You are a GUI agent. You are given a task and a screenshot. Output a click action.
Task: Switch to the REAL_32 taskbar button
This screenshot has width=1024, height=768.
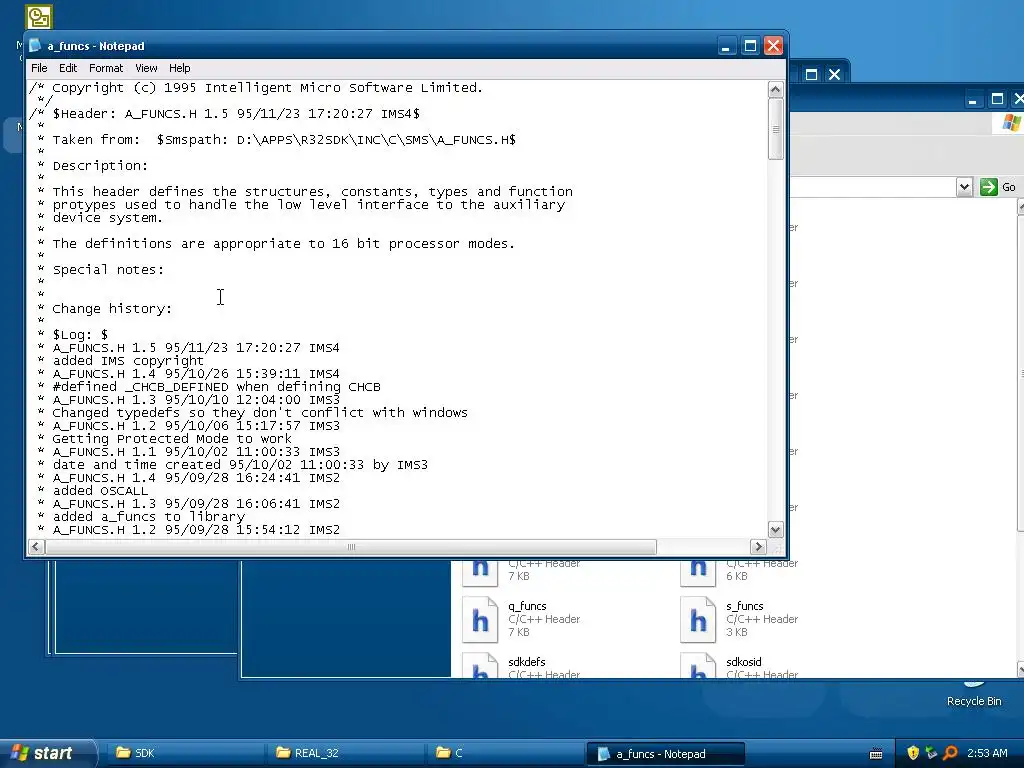click(x=344, y=753)
